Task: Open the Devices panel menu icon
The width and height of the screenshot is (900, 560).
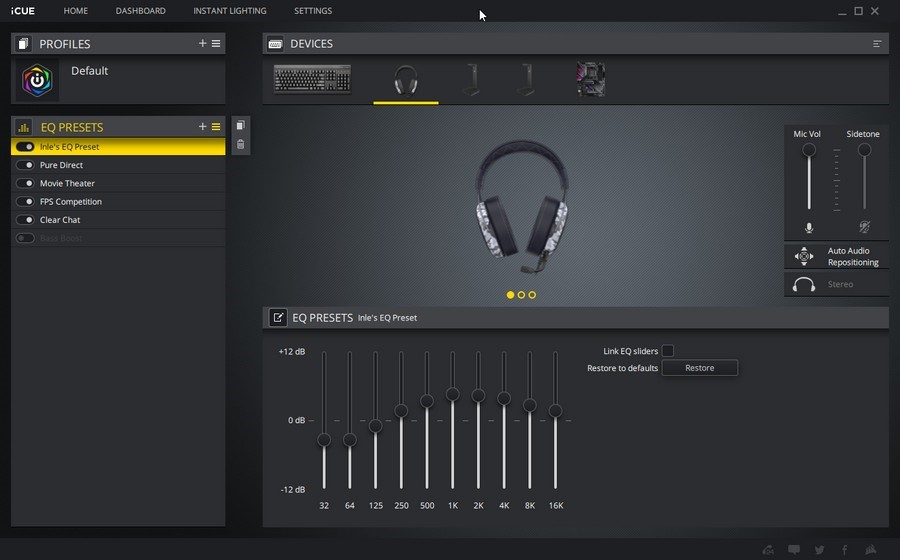Action: coord(877,44)
